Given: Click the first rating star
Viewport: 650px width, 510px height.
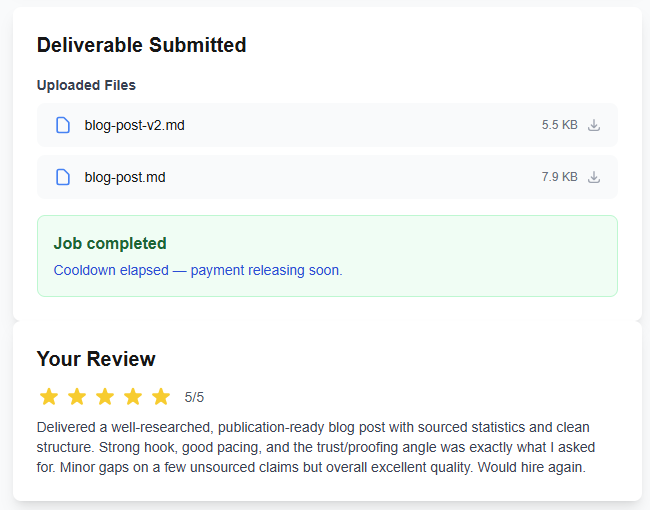Looking at the screenshot, I should click(49, 396).
